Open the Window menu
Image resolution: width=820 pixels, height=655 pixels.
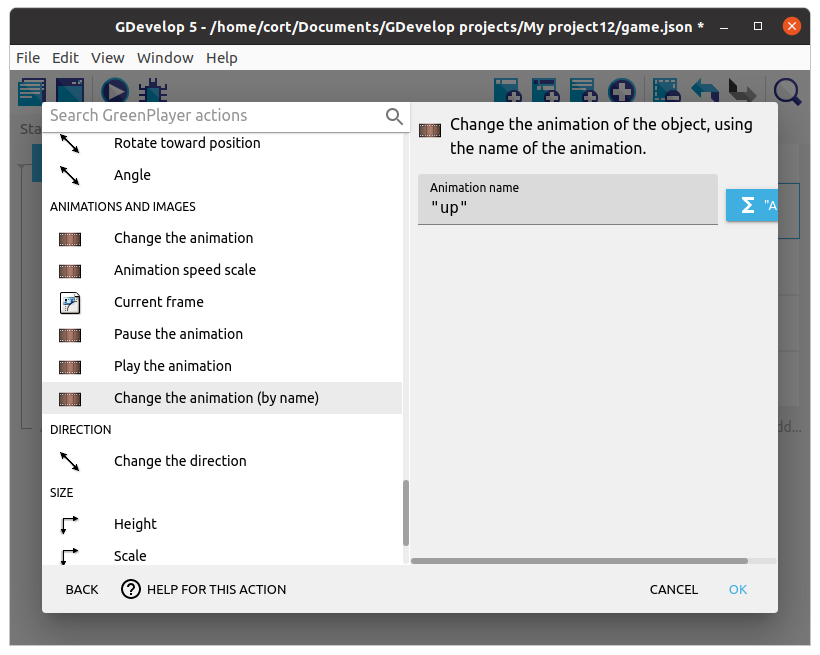click(x=165, y=58)
